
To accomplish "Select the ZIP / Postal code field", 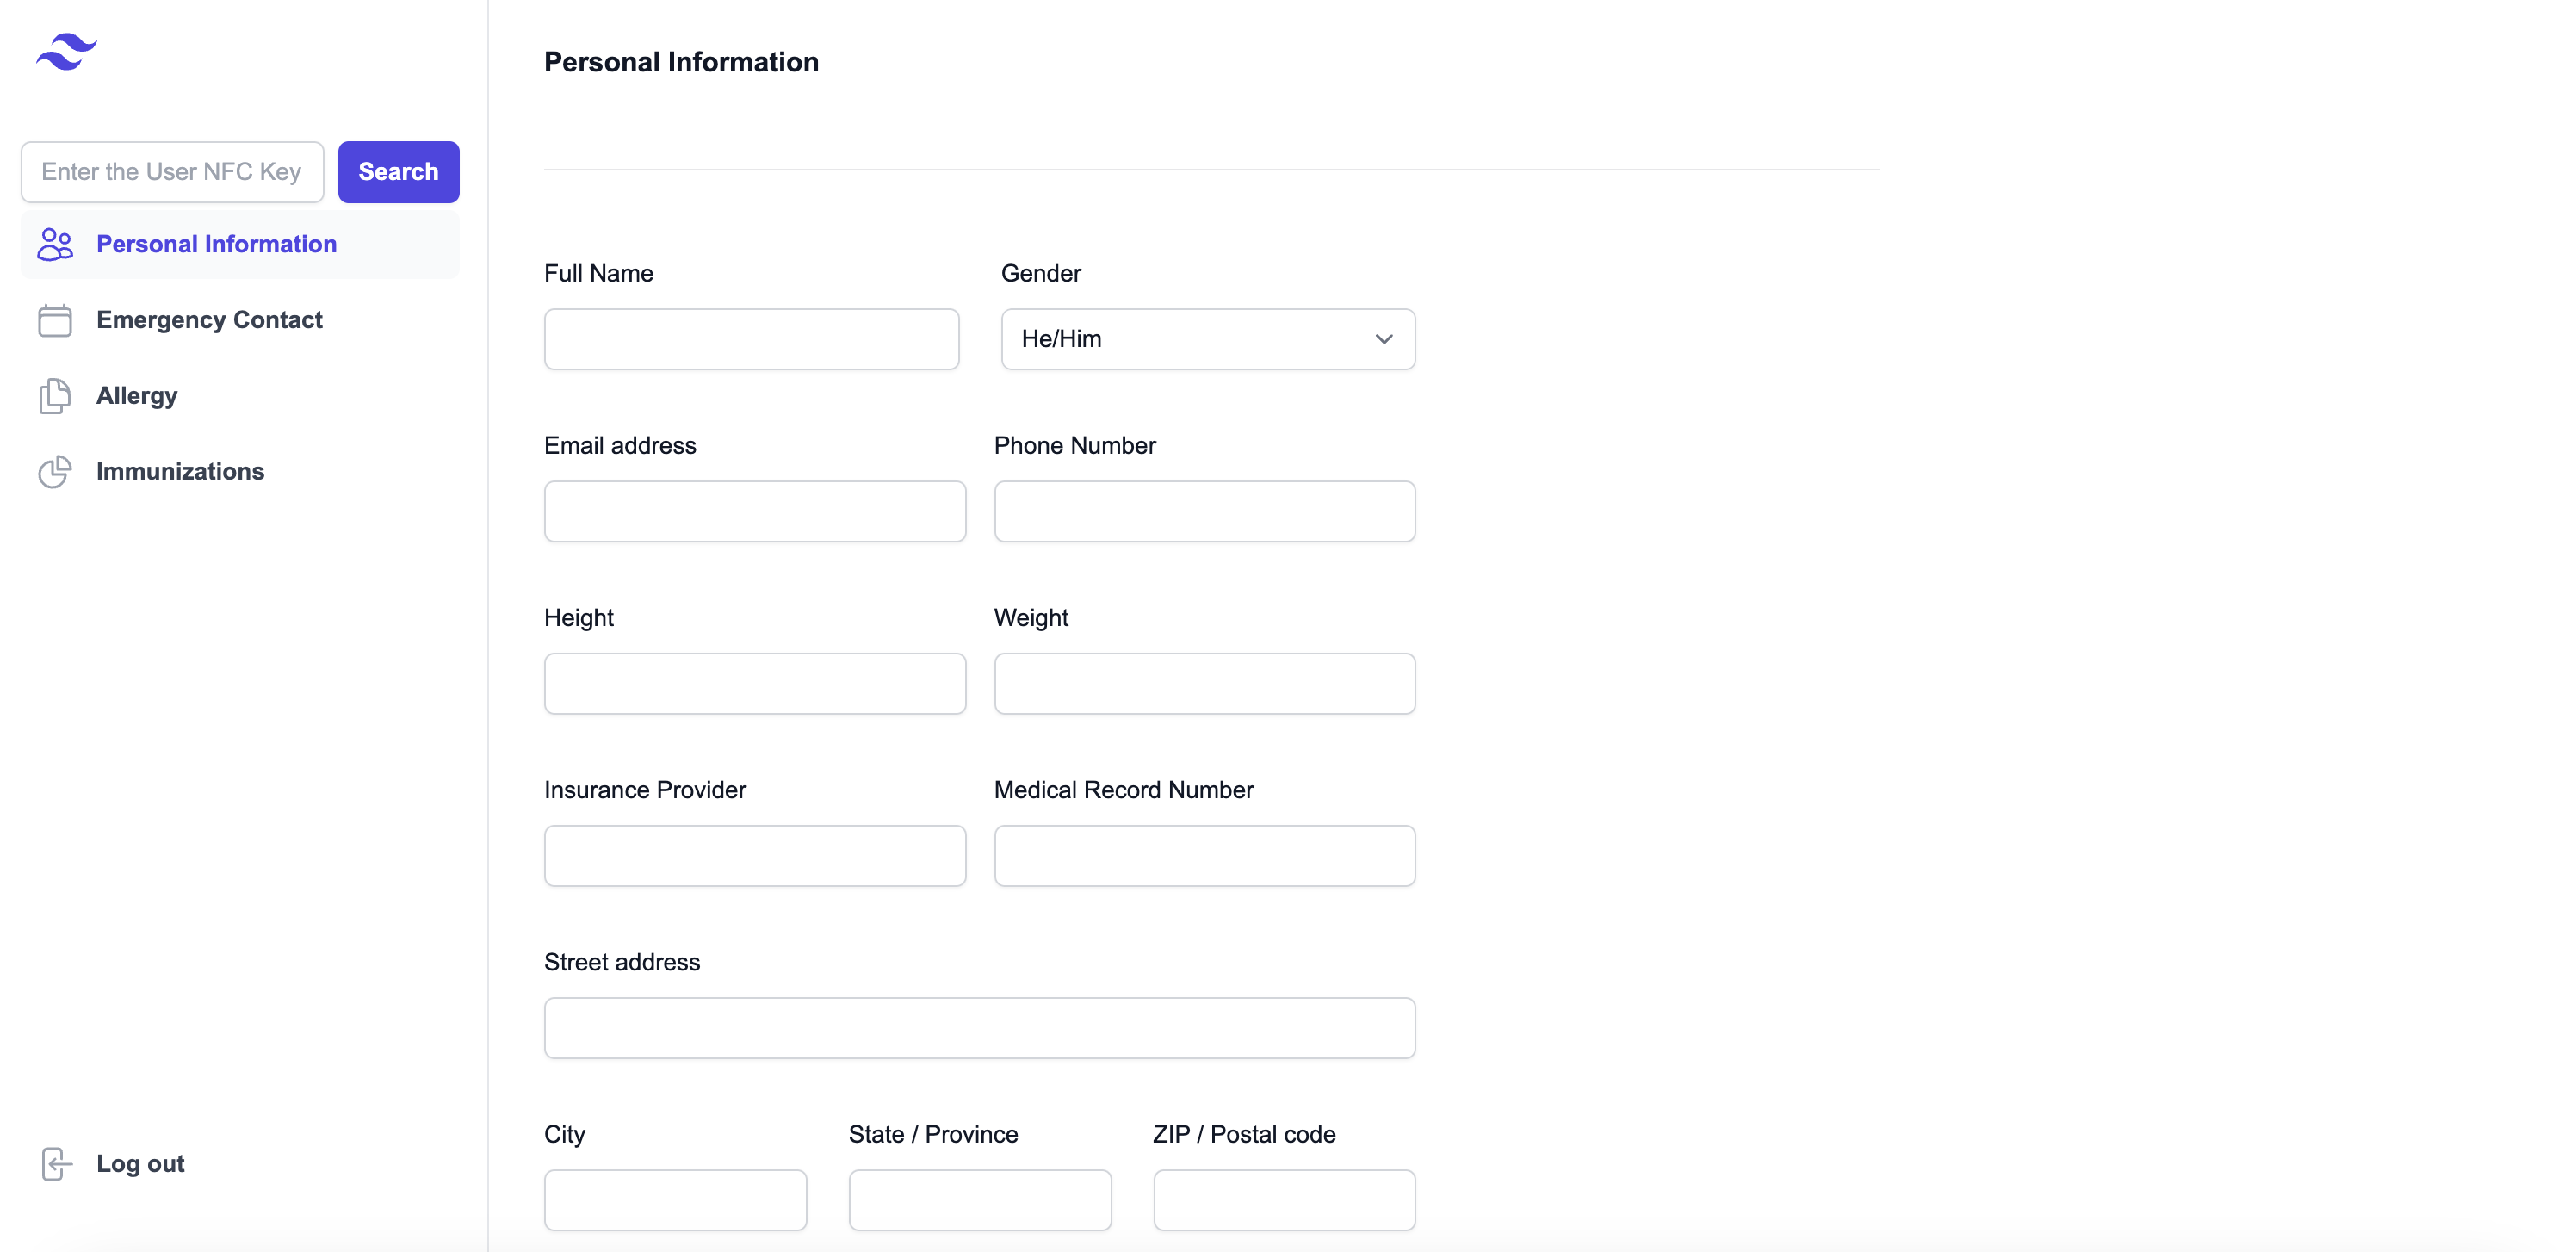I will (1284, 1199).
